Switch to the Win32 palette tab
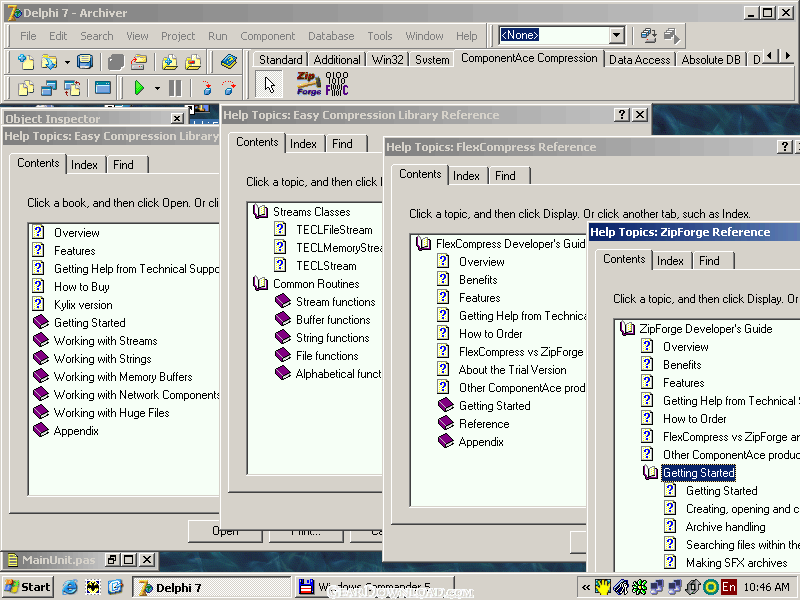Screen dimensions: 800x600 [x=387, y=60]
